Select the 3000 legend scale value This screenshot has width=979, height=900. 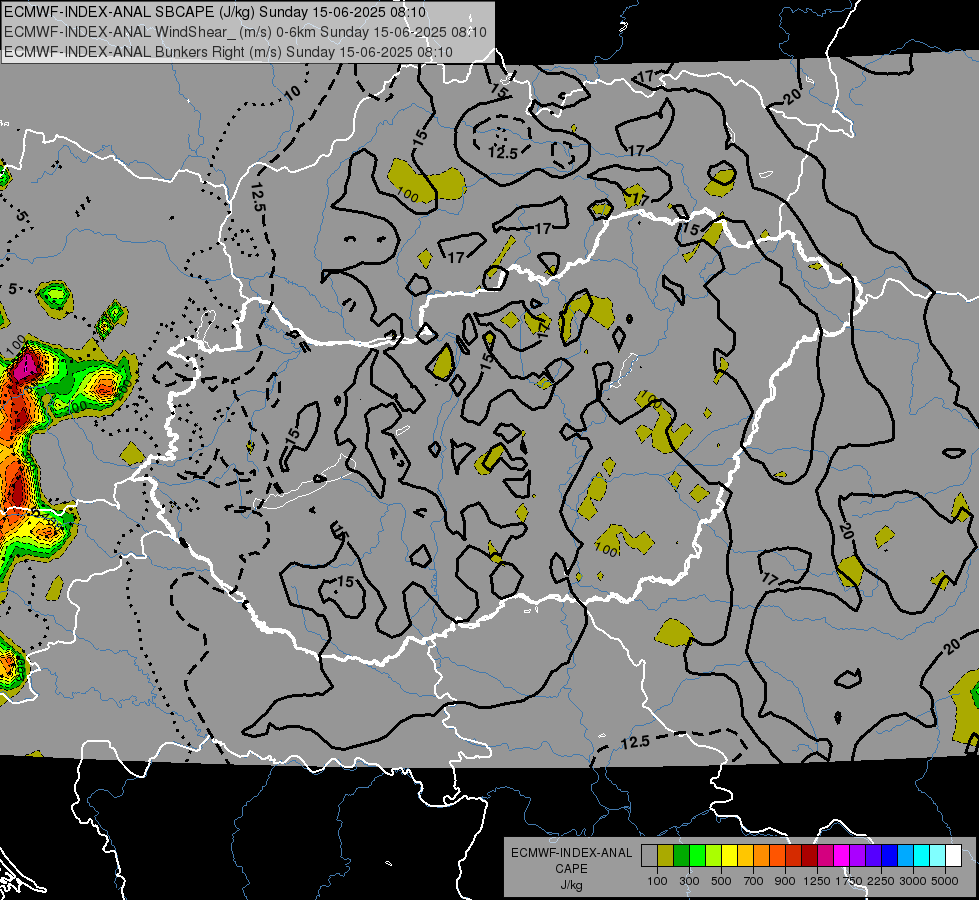coord(913,881)
